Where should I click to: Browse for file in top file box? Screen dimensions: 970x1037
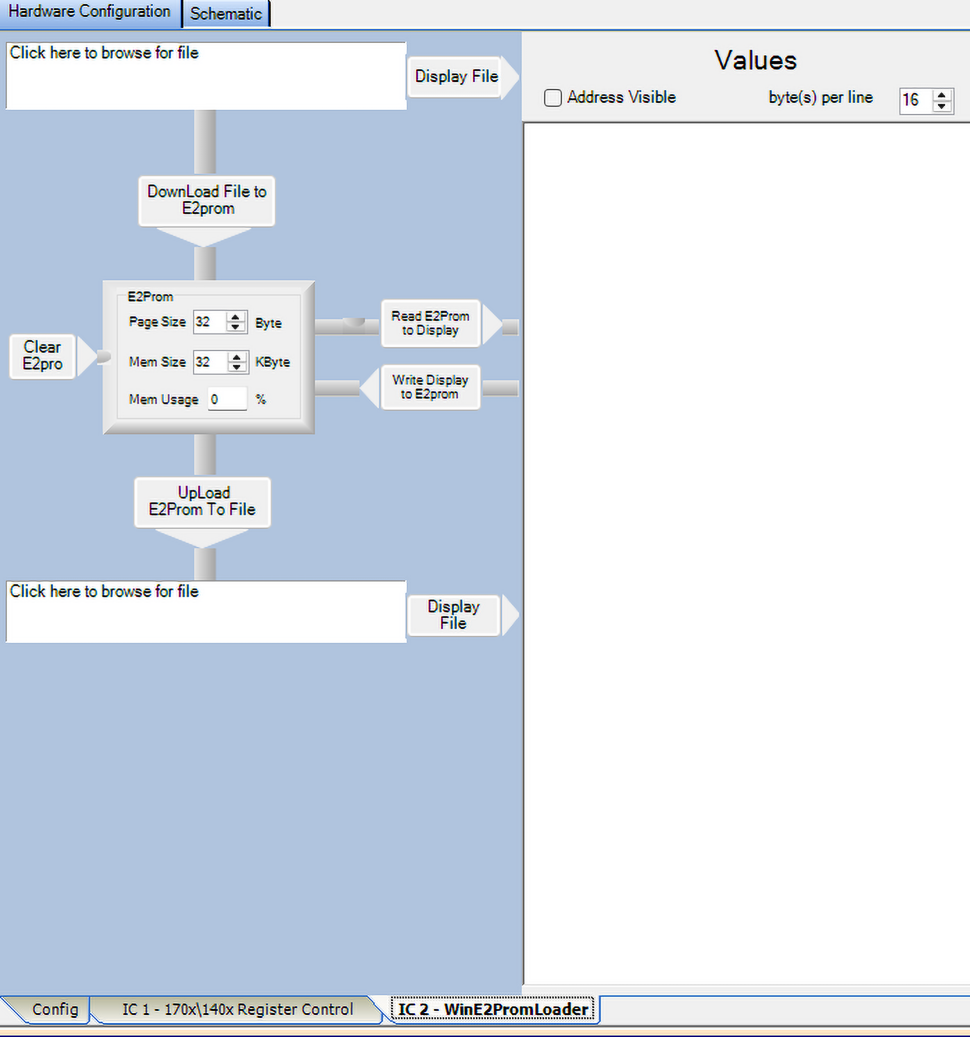[x=205, y=75]
